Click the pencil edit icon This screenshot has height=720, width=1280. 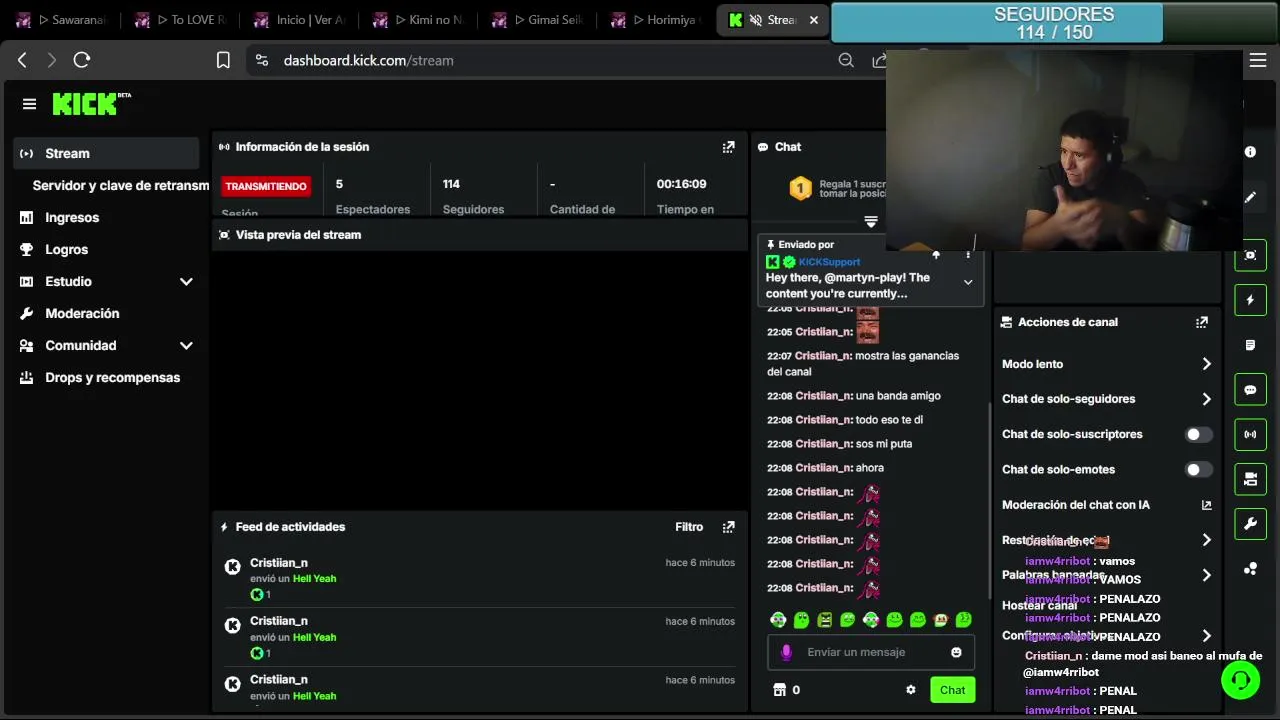pyautogui.click(x=1250, y=197)
